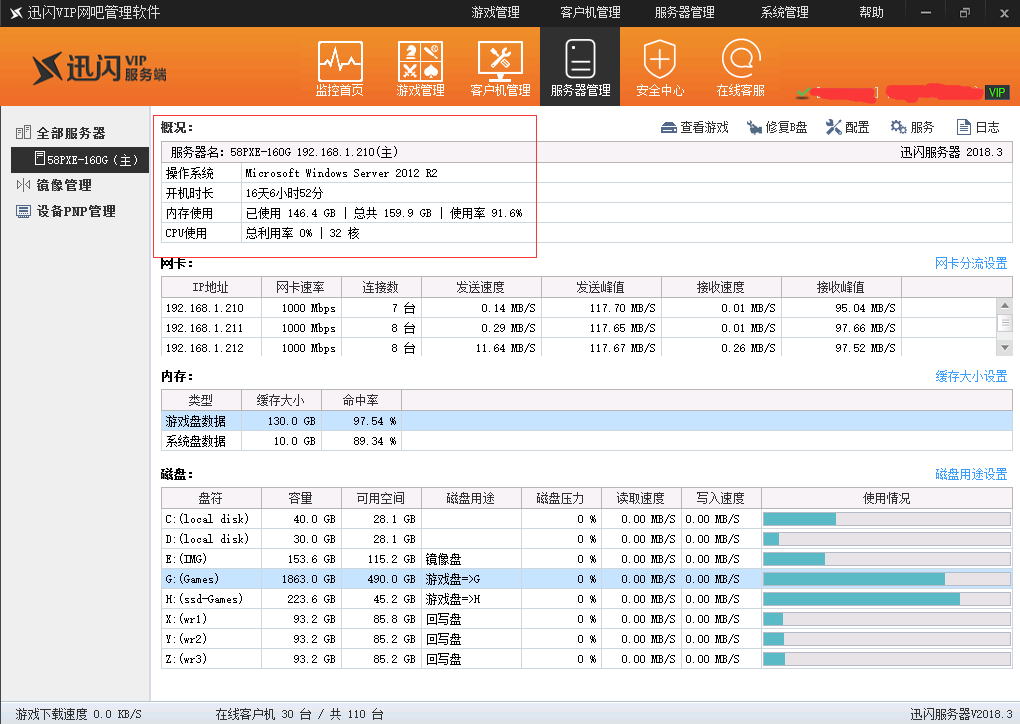Image resolution: width=1020 pixels, height=724 pixels.
Task: Open the 网卡分流设置 link
Action: [x=971, y=263]
